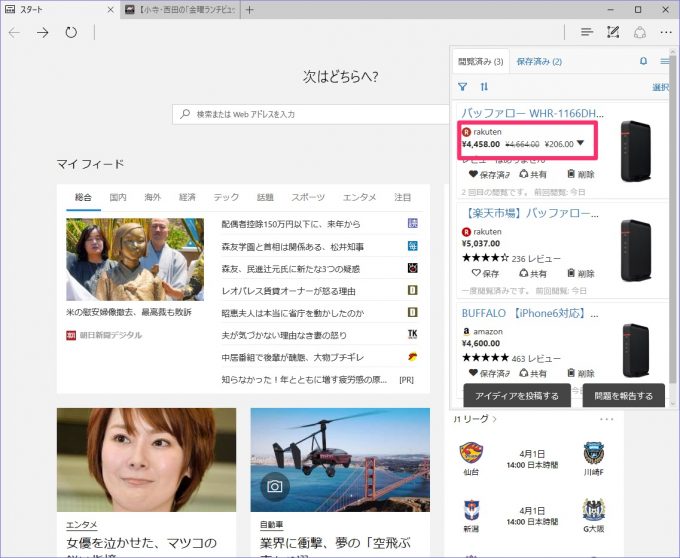Click the WHR-1166DH router thumbnail
Image resolution: width=680 pixels, height=558 pixels.
635,151
